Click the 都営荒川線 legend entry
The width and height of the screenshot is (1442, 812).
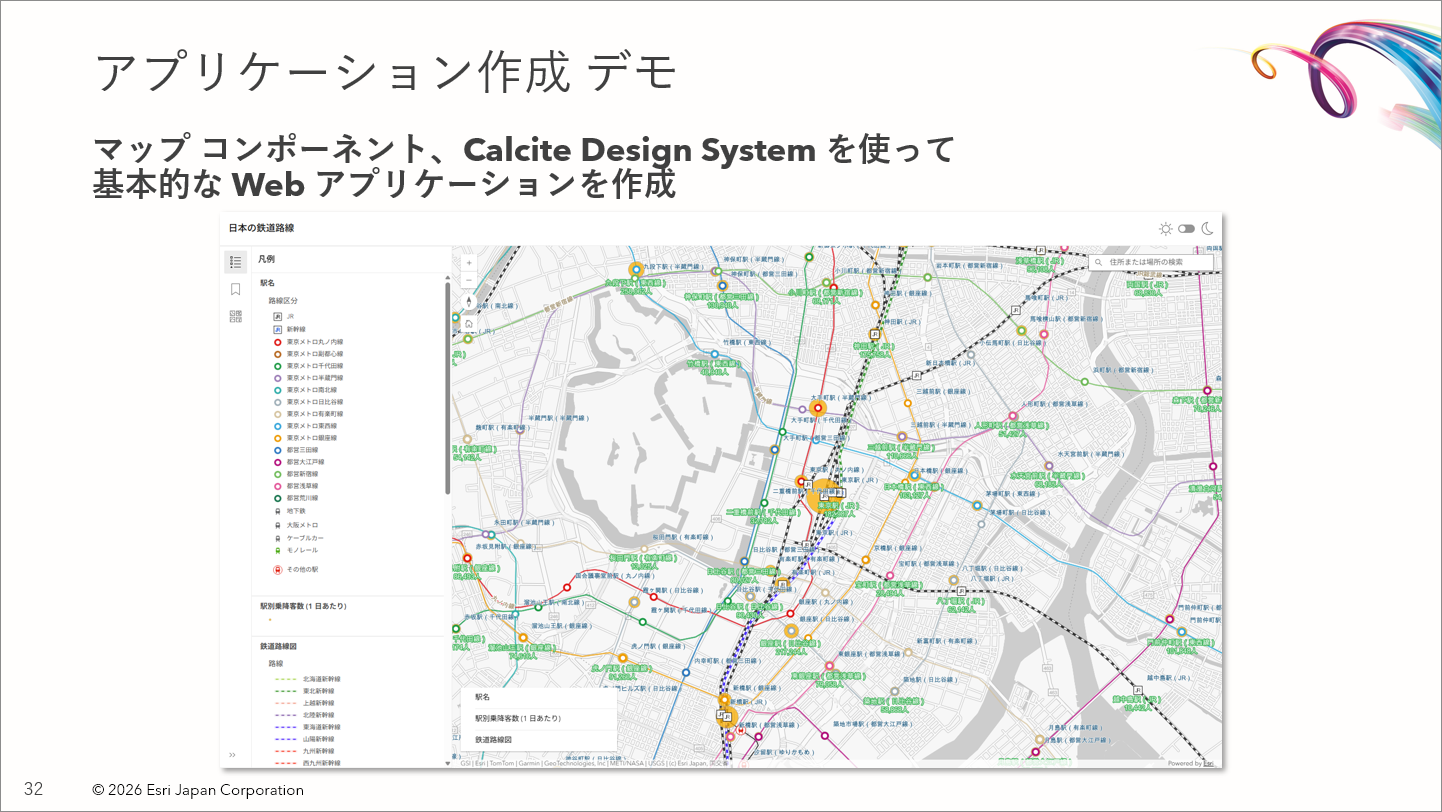(x=296, y=498)
